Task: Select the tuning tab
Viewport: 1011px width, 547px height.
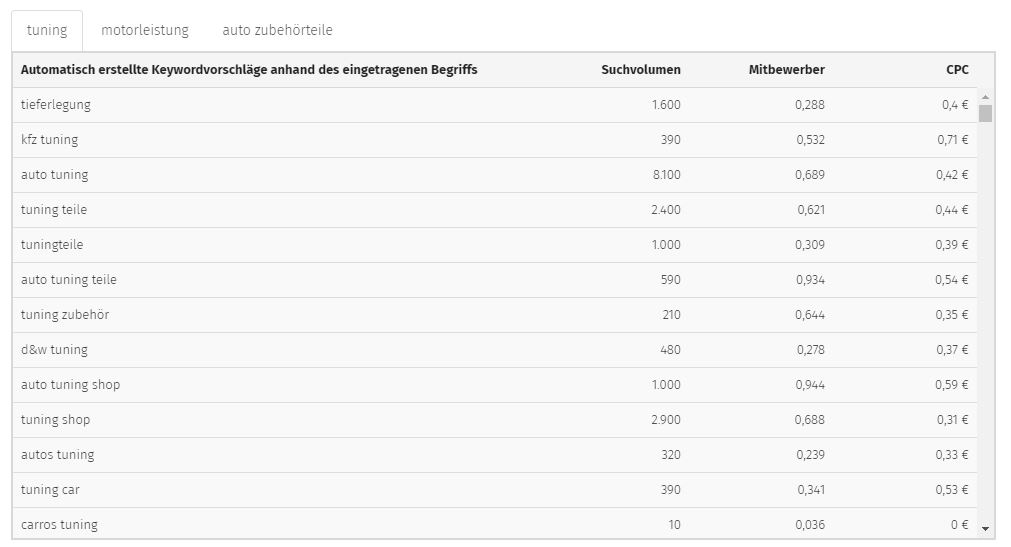Action: (47, 30)
